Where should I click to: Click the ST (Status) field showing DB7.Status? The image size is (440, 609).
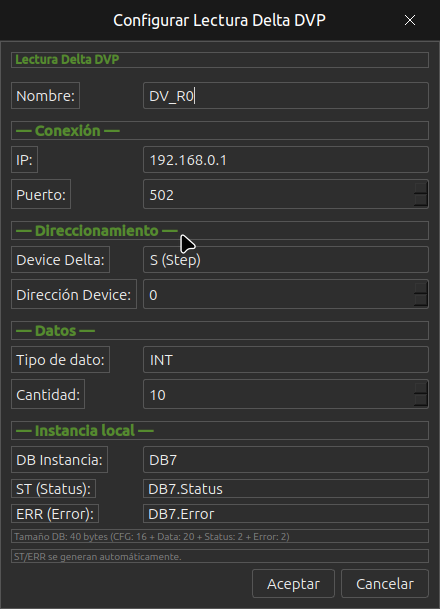pyautogui.click(x=286, y=489)
